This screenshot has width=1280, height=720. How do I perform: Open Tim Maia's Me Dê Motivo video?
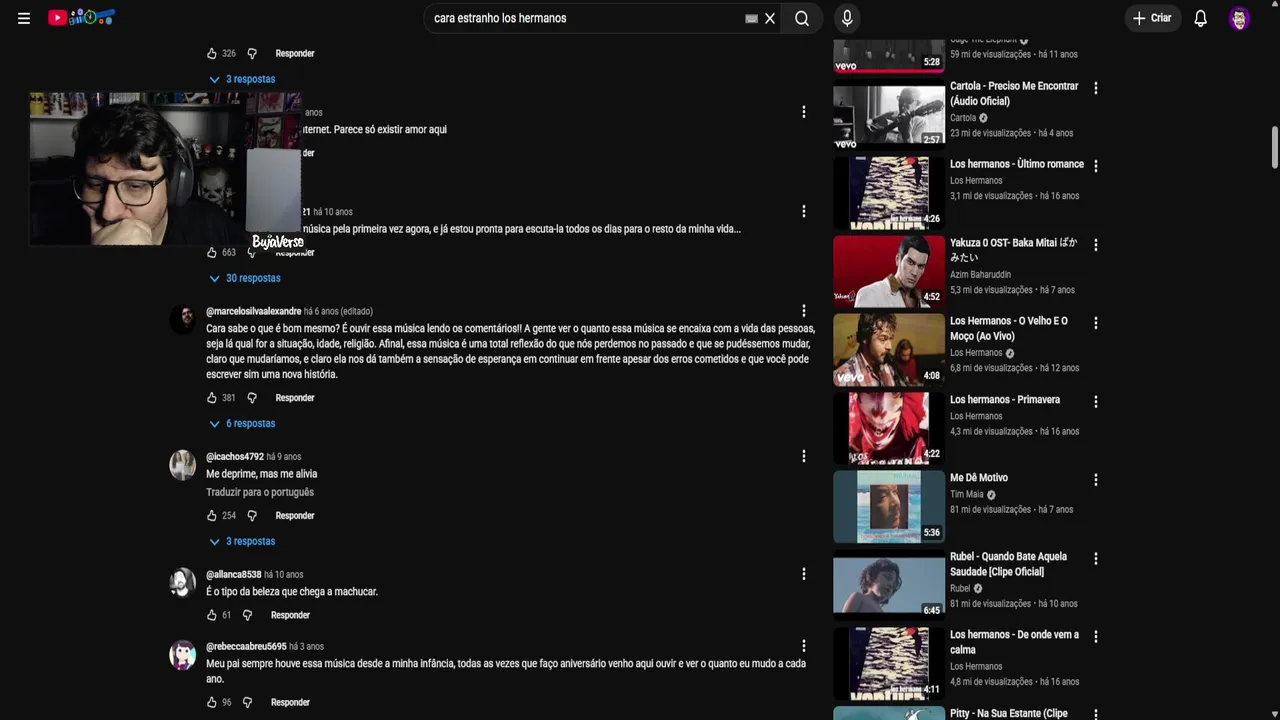pyautogui.click(x=889, y=506)
